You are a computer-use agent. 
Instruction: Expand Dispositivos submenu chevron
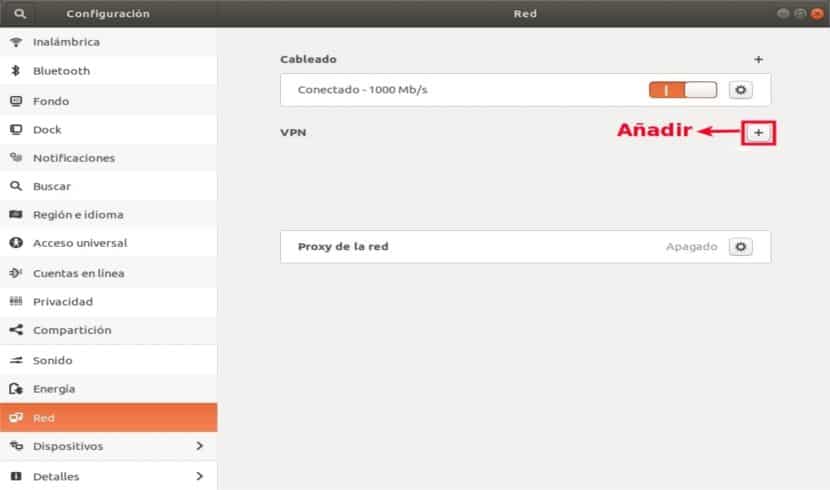click(x=200, y=446)
